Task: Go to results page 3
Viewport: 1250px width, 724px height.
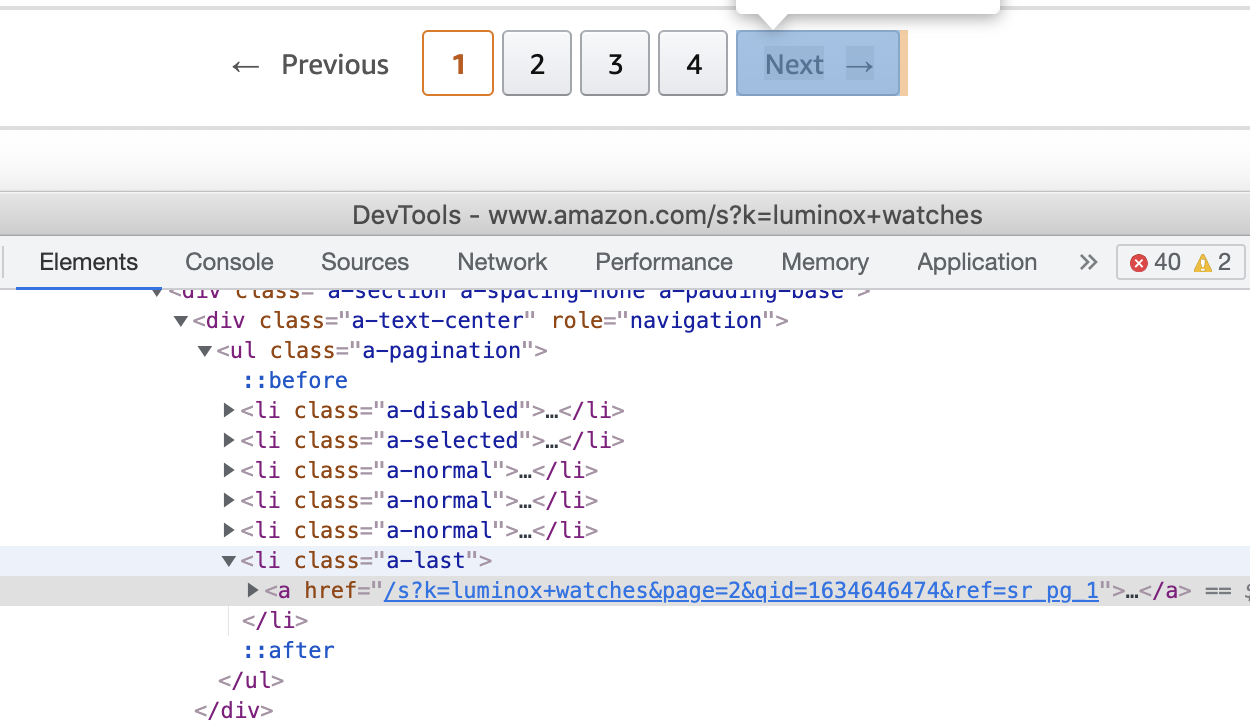Action: (x=615, y=64)
